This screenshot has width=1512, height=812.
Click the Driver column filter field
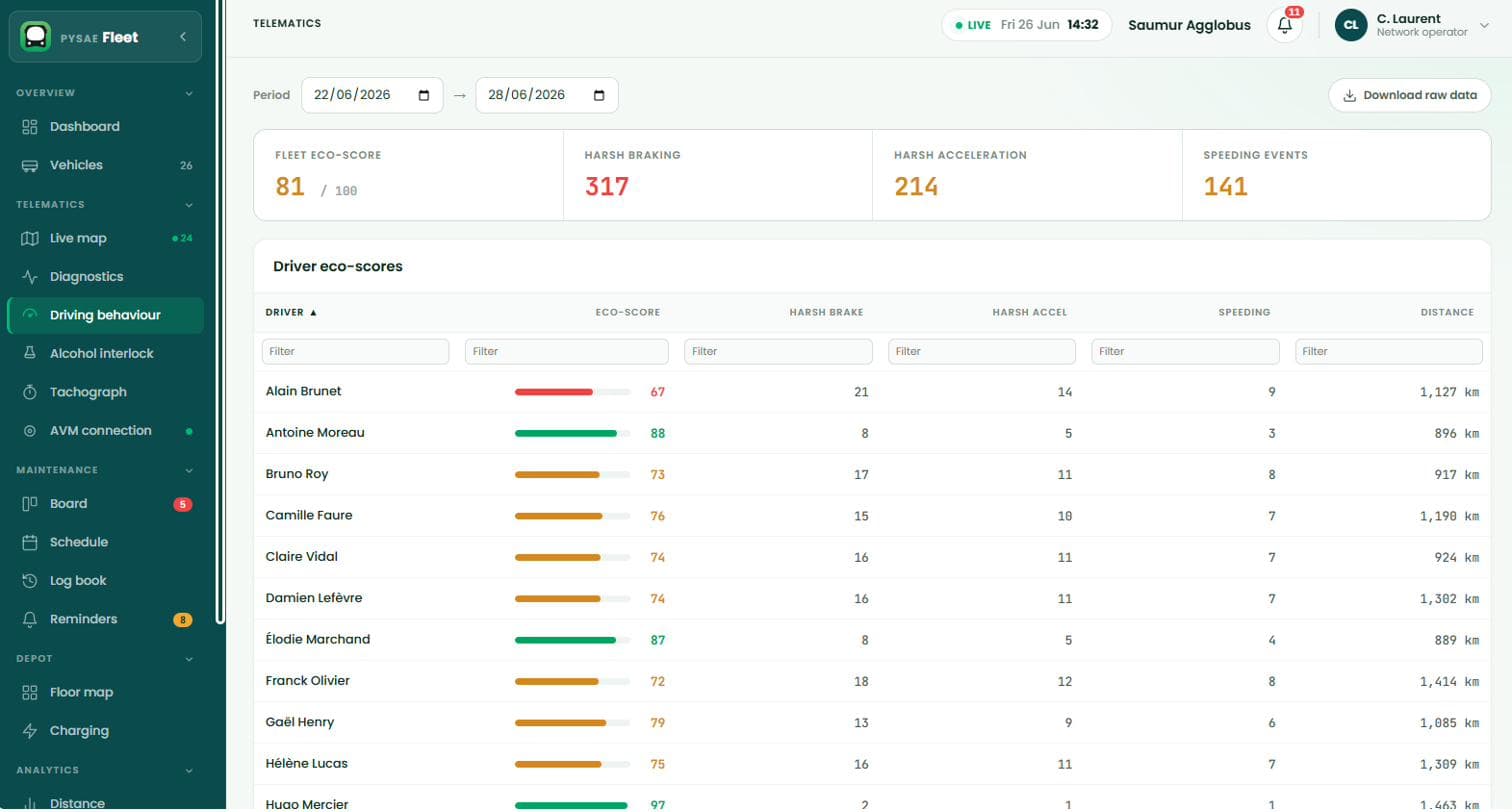click(x=355, y=351)
